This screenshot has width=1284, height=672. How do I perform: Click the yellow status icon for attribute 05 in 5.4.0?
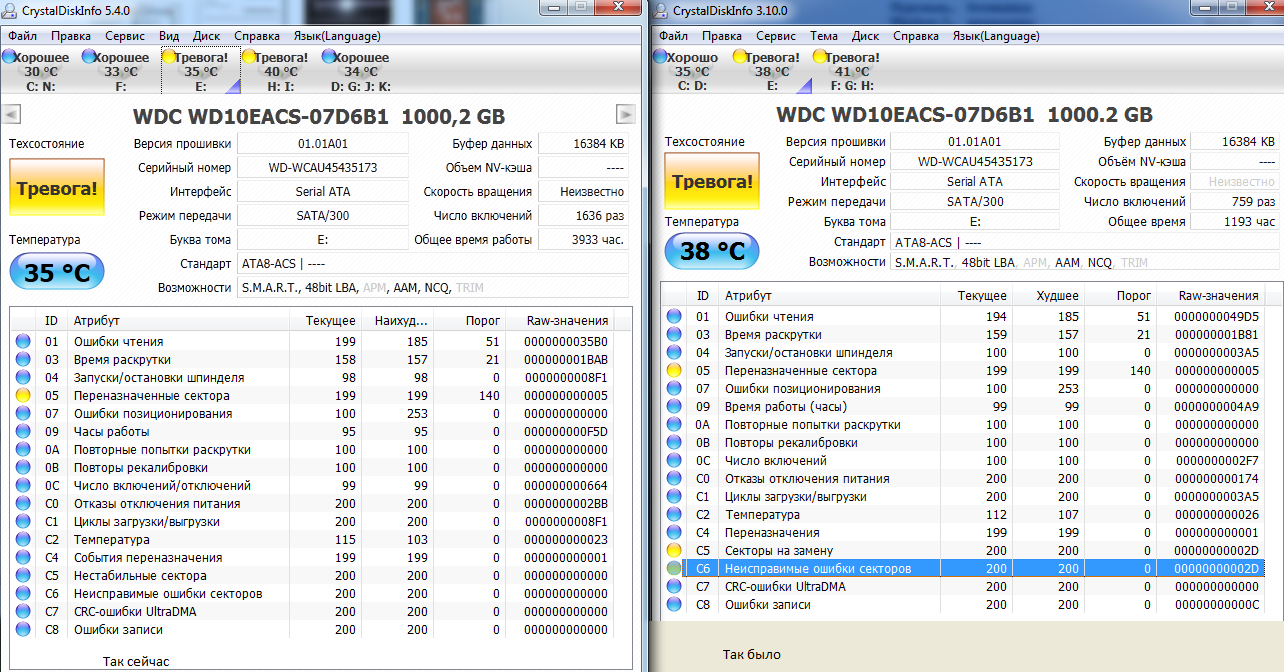(23, 395)
